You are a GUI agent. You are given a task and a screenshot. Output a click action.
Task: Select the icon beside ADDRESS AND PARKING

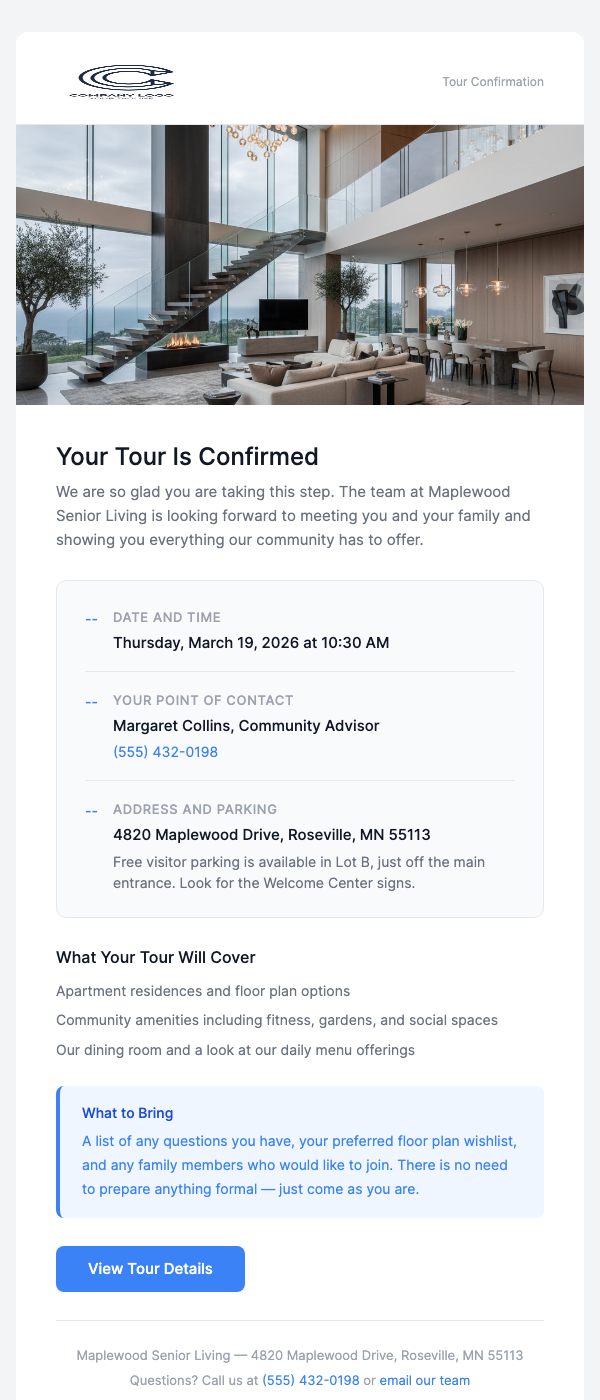tap(91, 810)
